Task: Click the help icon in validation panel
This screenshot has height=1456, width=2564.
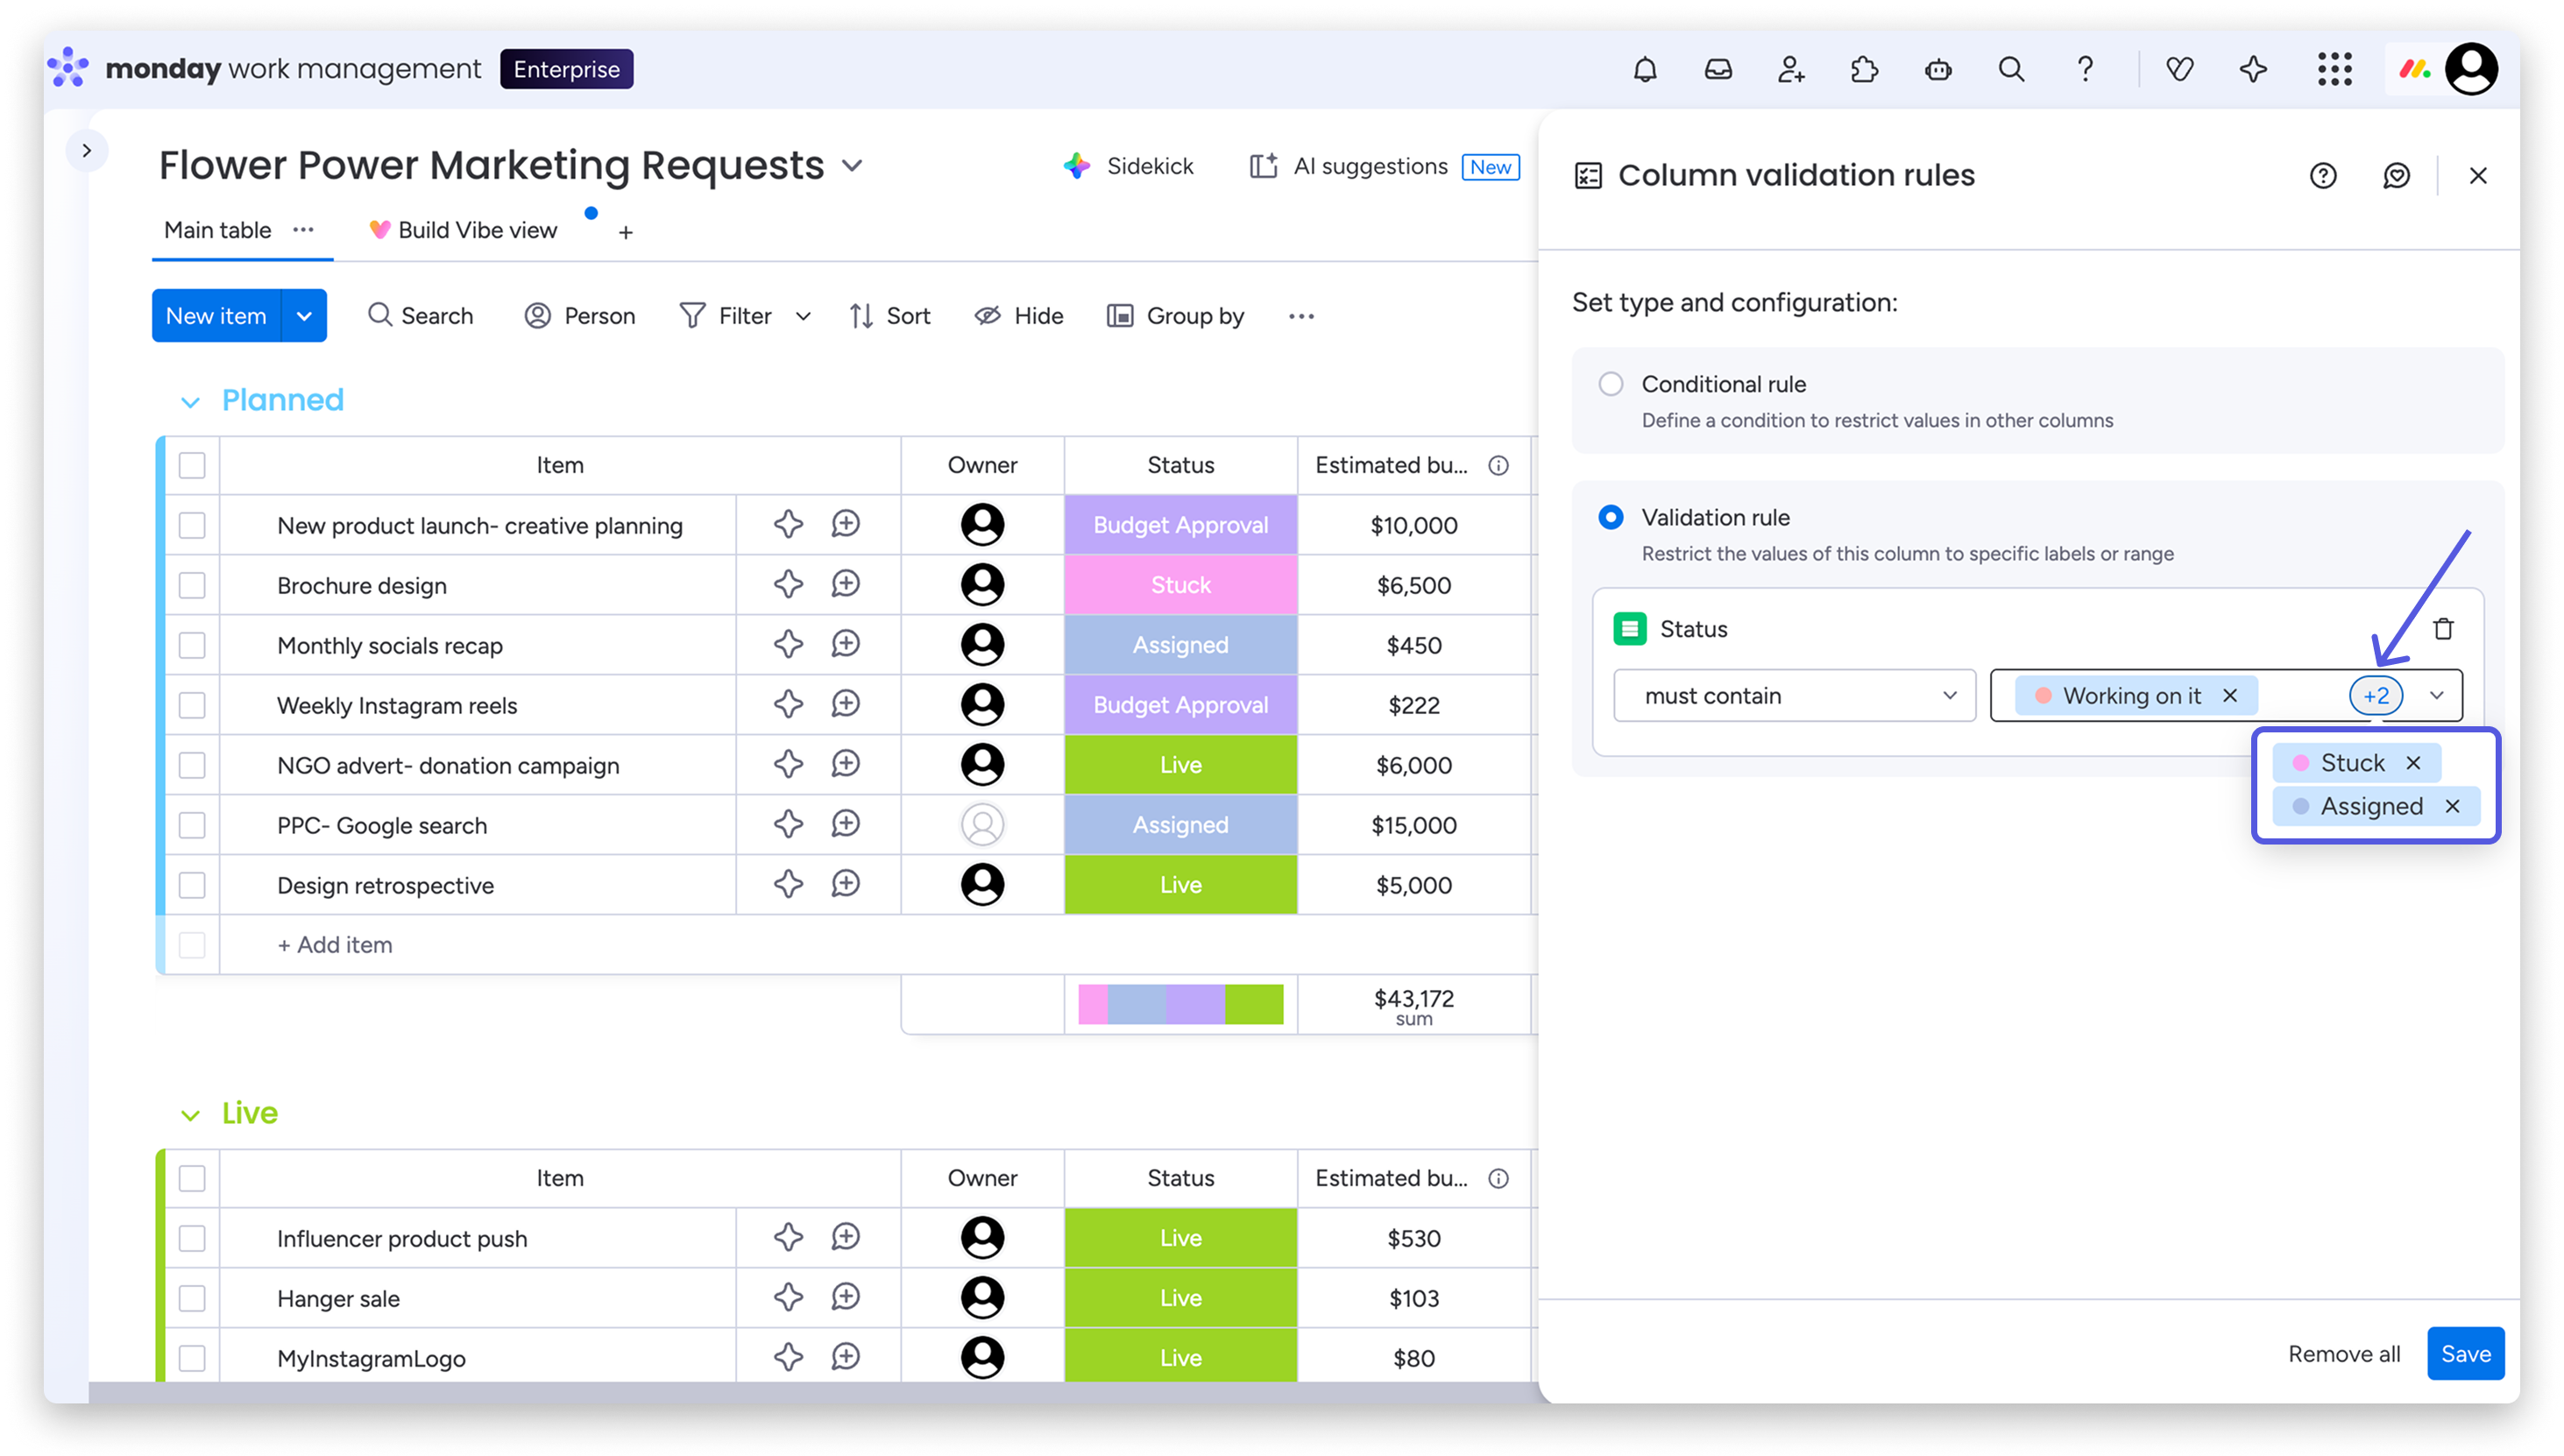Action: (2323, 176)
